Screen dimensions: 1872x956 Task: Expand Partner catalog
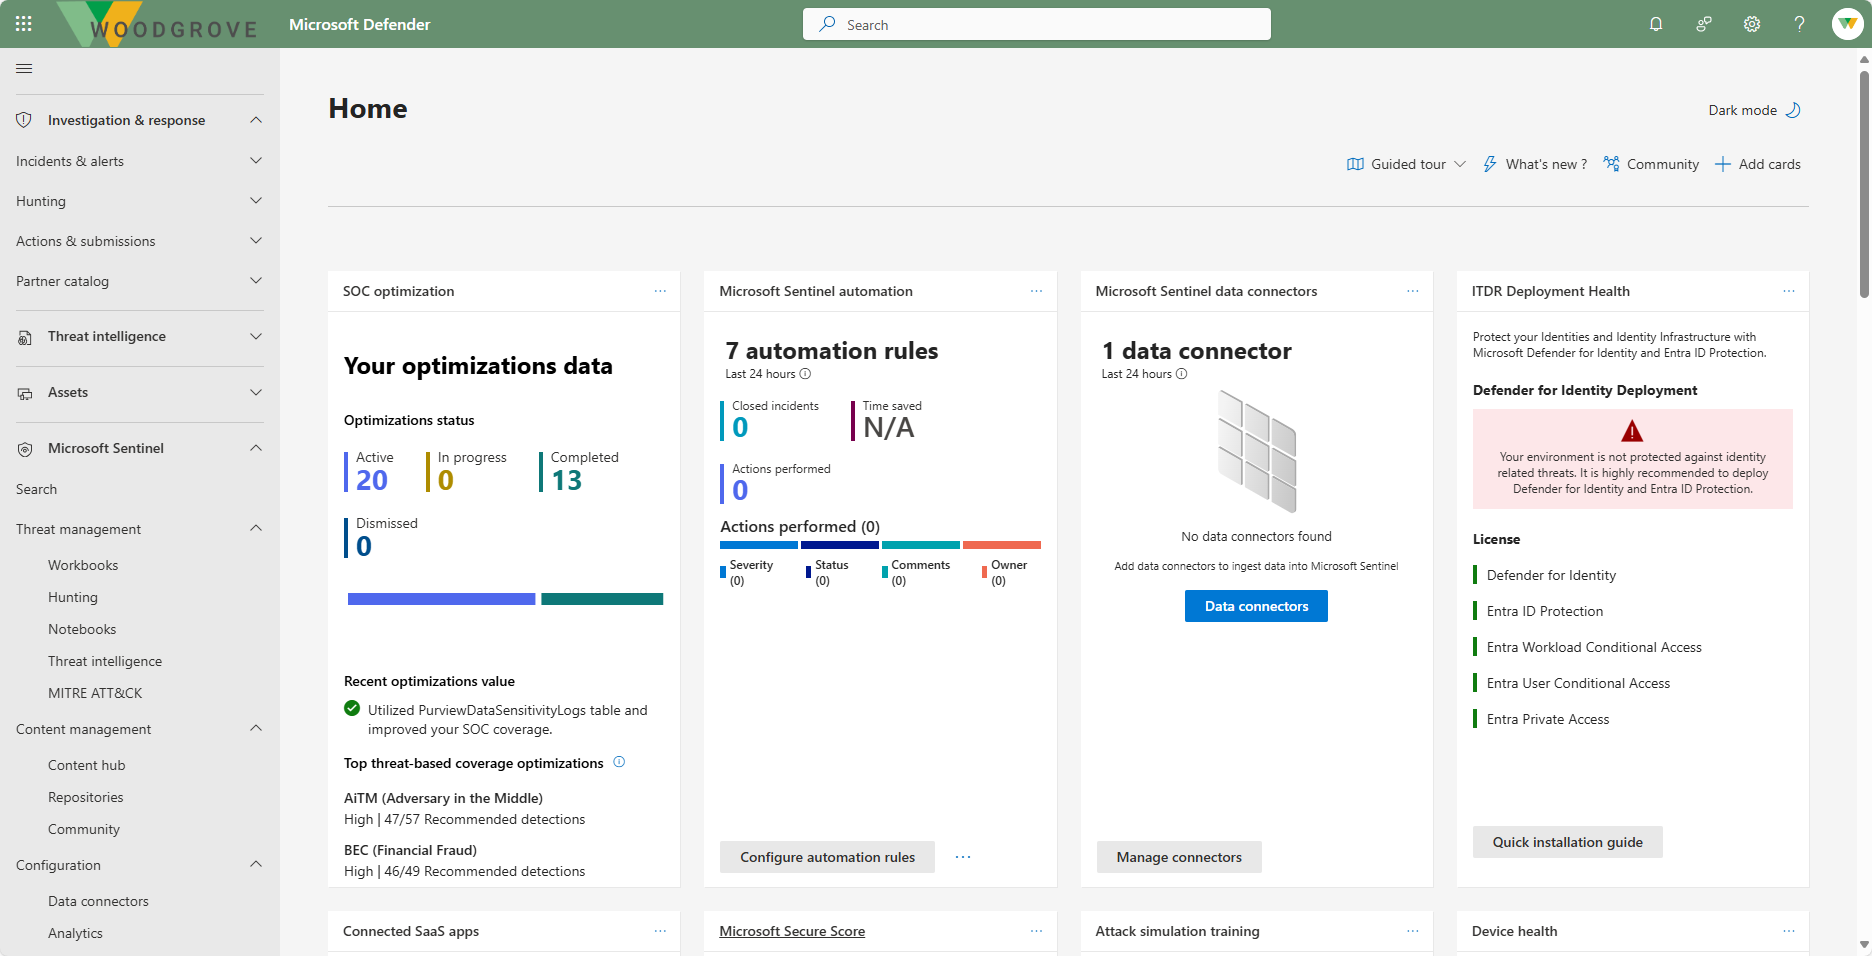[256, 281]
